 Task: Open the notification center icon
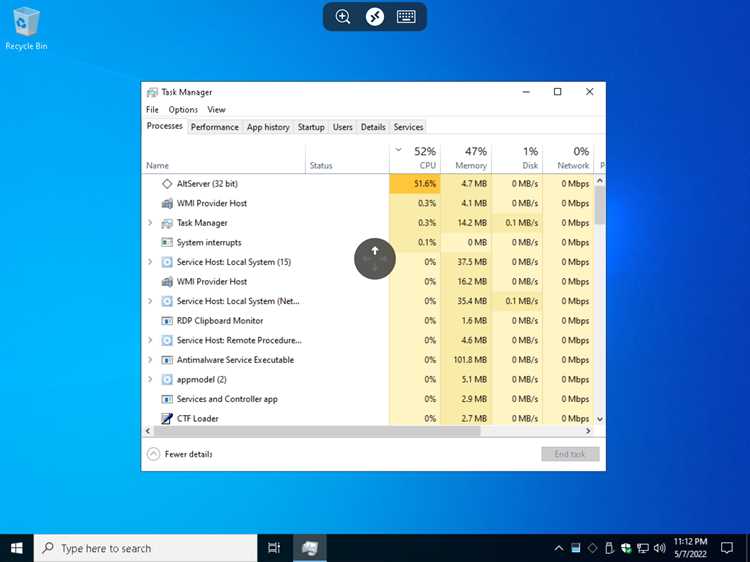click(x=727, y=548)
